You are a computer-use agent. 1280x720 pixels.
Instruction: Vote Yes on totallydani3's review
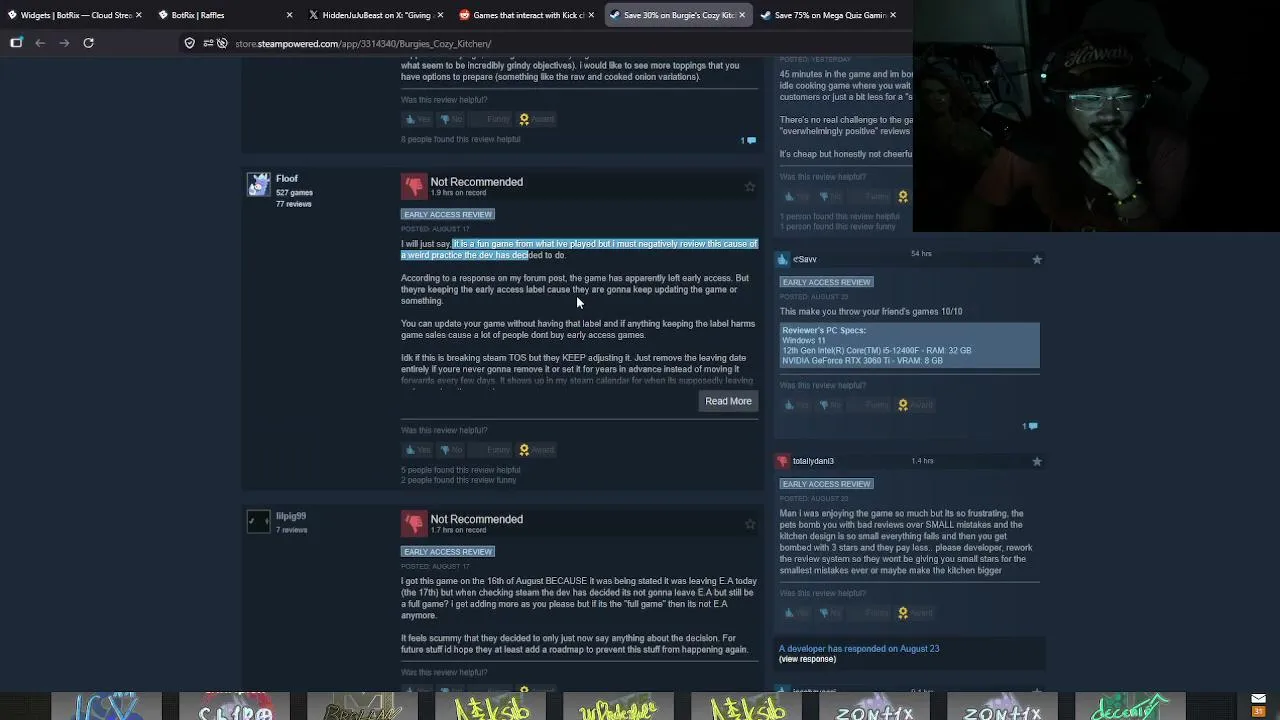[795, 613]
